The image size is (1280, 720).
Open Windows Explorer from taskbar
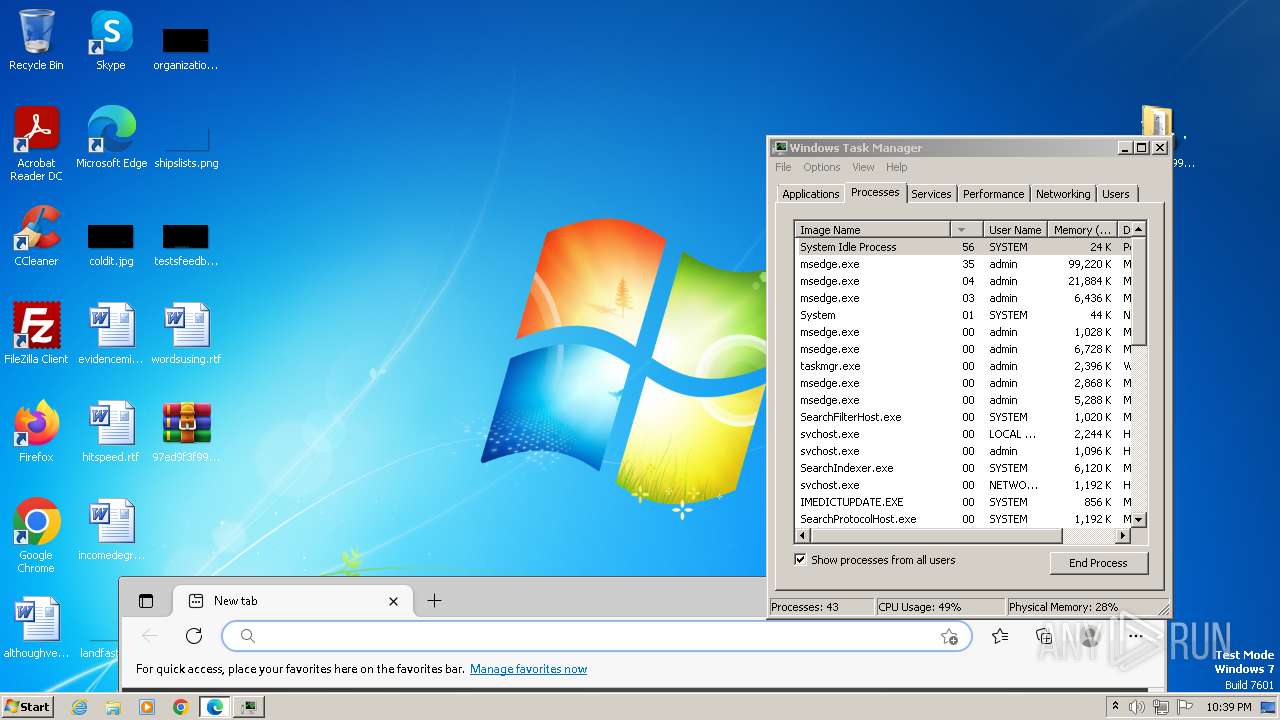[x=113, y=707]
